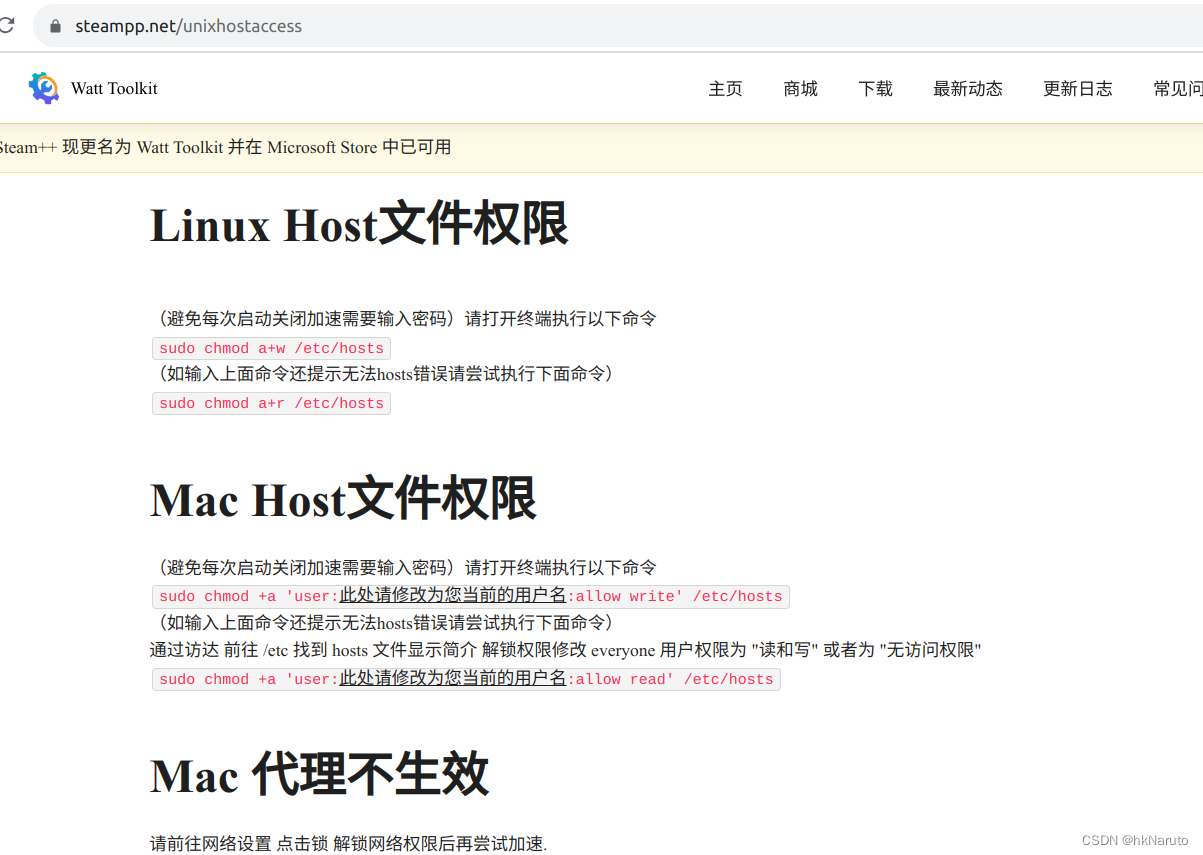Go to 主页 nav item

725,88
